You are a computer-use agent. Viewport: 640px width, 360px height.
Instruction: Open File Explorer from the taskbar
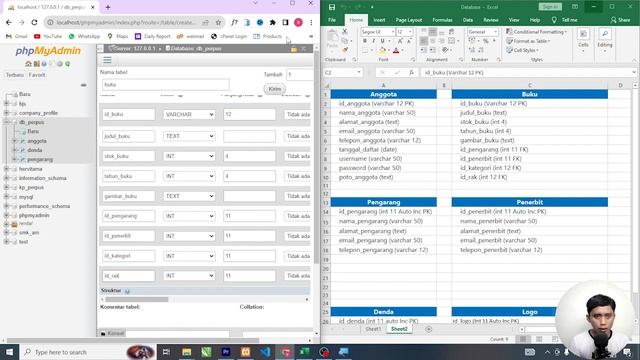(187, 352)
